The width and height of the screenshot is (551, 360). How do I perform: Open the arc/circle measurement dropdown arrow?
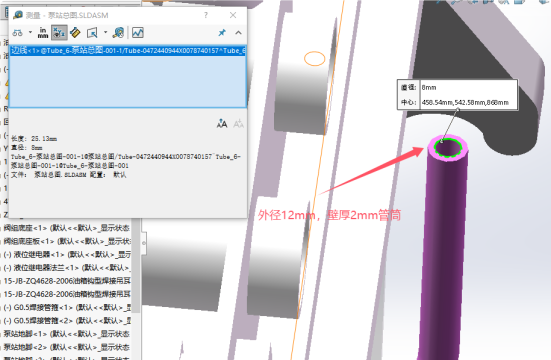[x=30, y=33]
